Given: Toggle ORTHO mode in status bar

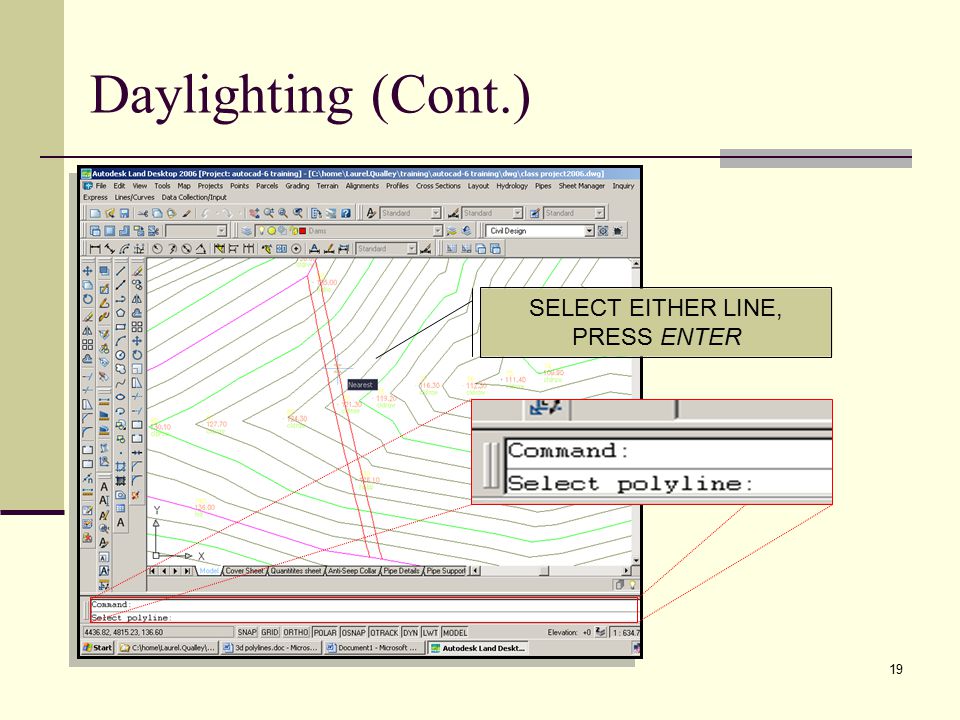Looking at the screenshot, I should point(296,632).
